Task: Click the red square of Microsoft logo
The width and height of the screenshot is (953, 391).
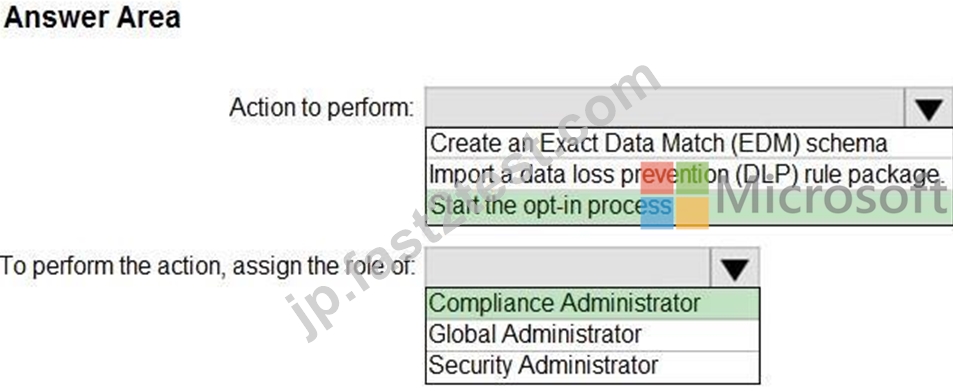Action: tap(657, 178)
